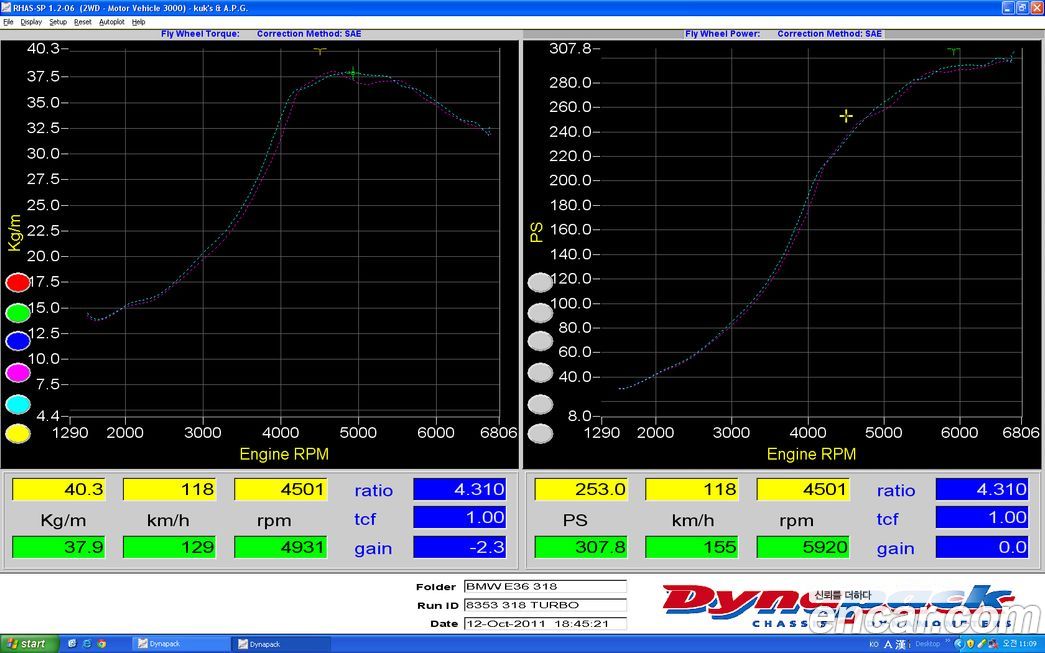The image size is (1045, 653).
Task: Select the green run color circle
Action: (18, 313)
